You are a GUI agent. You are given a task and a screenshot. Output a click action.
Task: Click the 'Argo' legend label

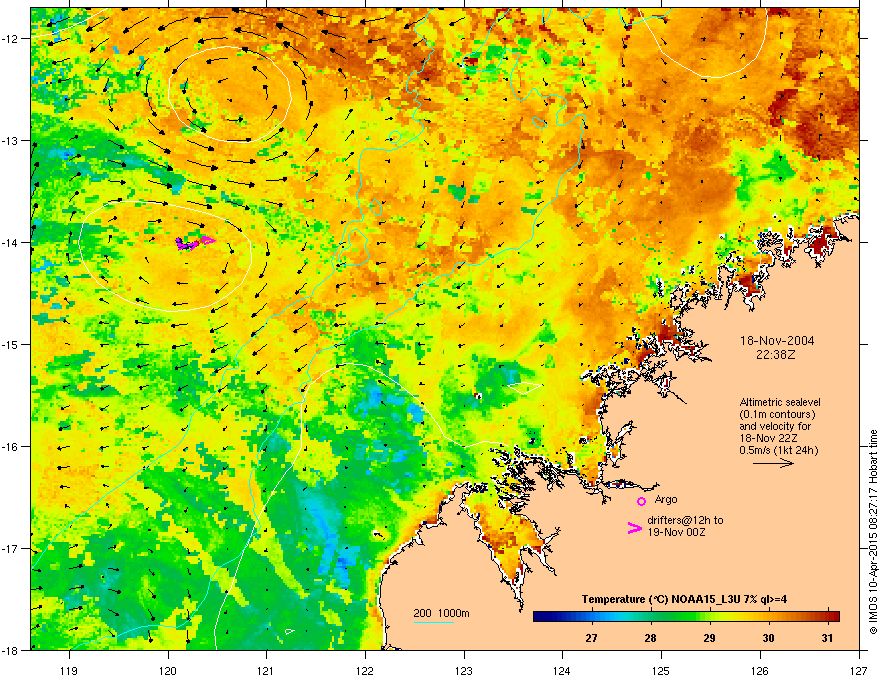click(x=666, y=499)
